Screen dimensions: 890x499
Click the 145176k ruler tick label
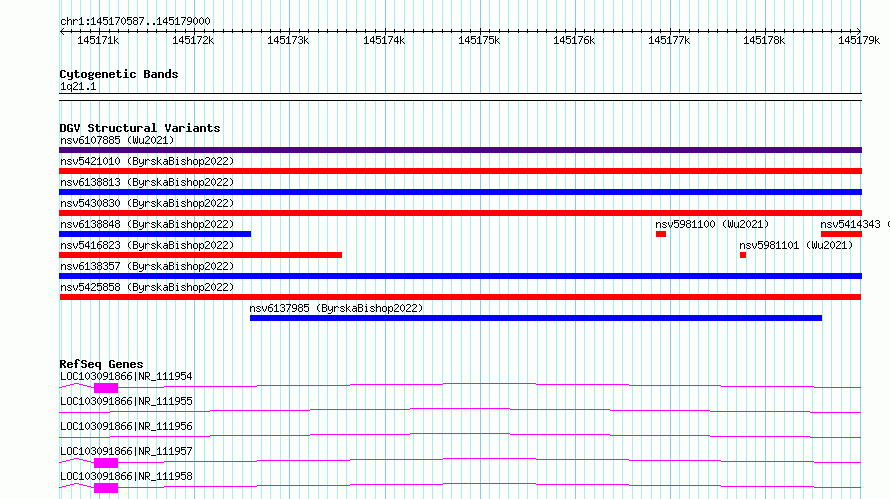pyautogui.click(x=574, y=40)
